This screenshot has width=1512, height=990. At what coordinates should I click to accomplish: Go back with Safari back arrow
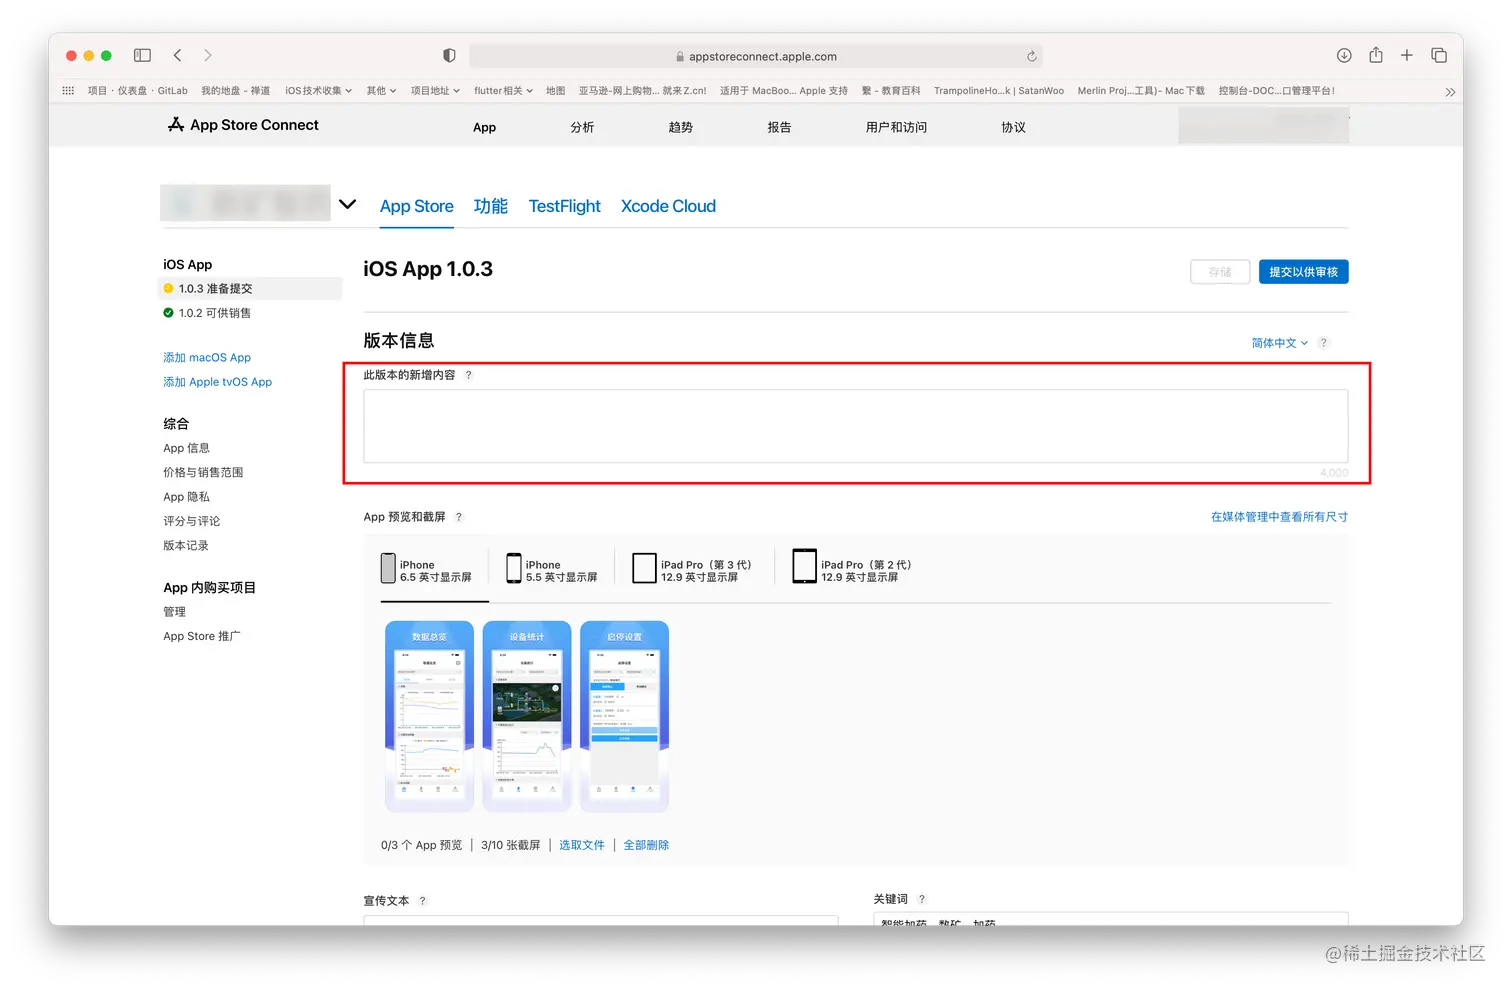[x=177, y=55]
